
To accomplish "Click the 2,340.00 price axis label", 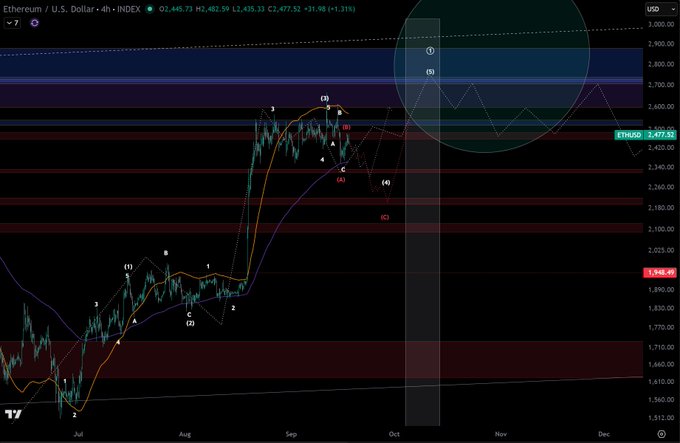I will pos(661,167).
